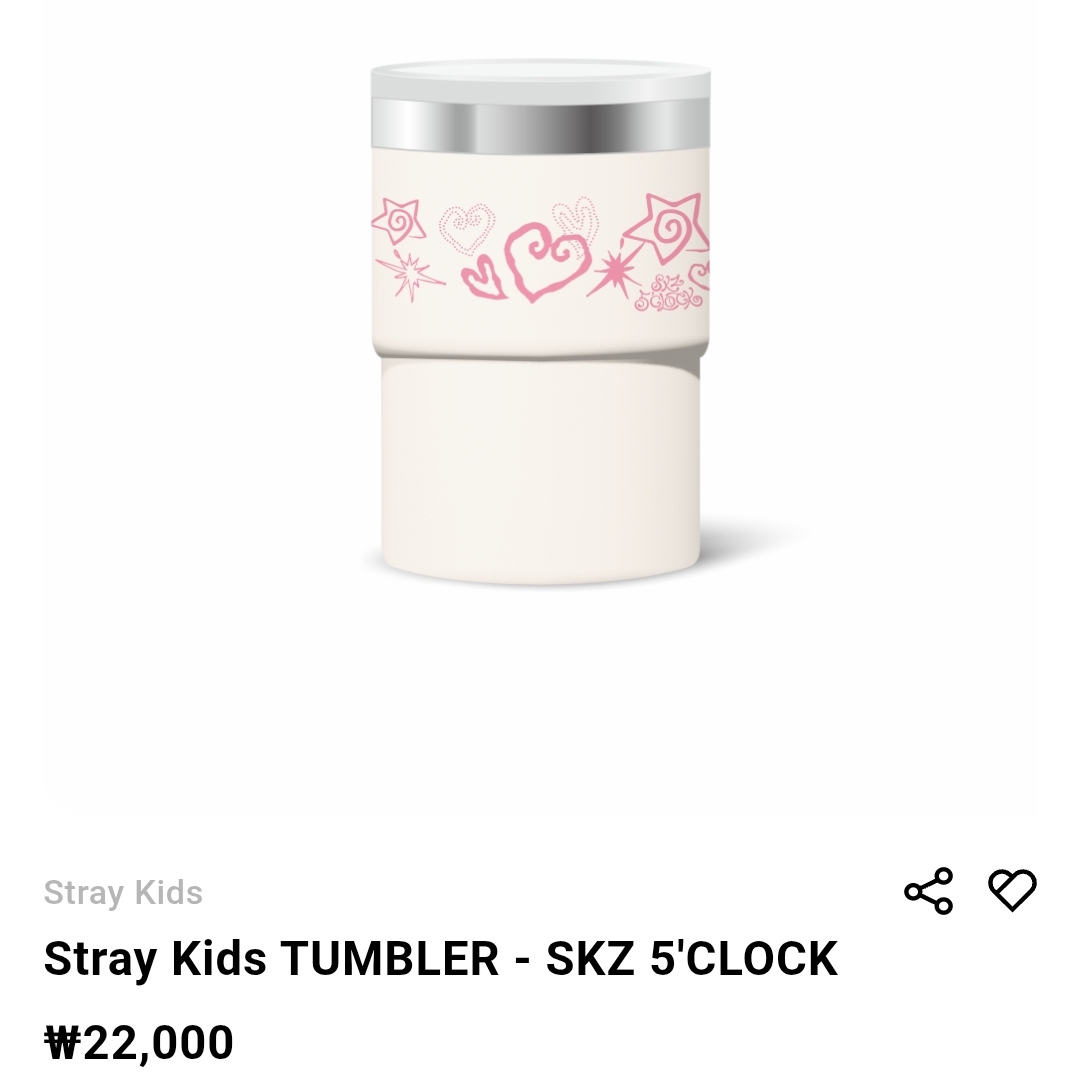Click the dotted outline heart graphic
The image size is (1080, 1086).
[467, 228]
